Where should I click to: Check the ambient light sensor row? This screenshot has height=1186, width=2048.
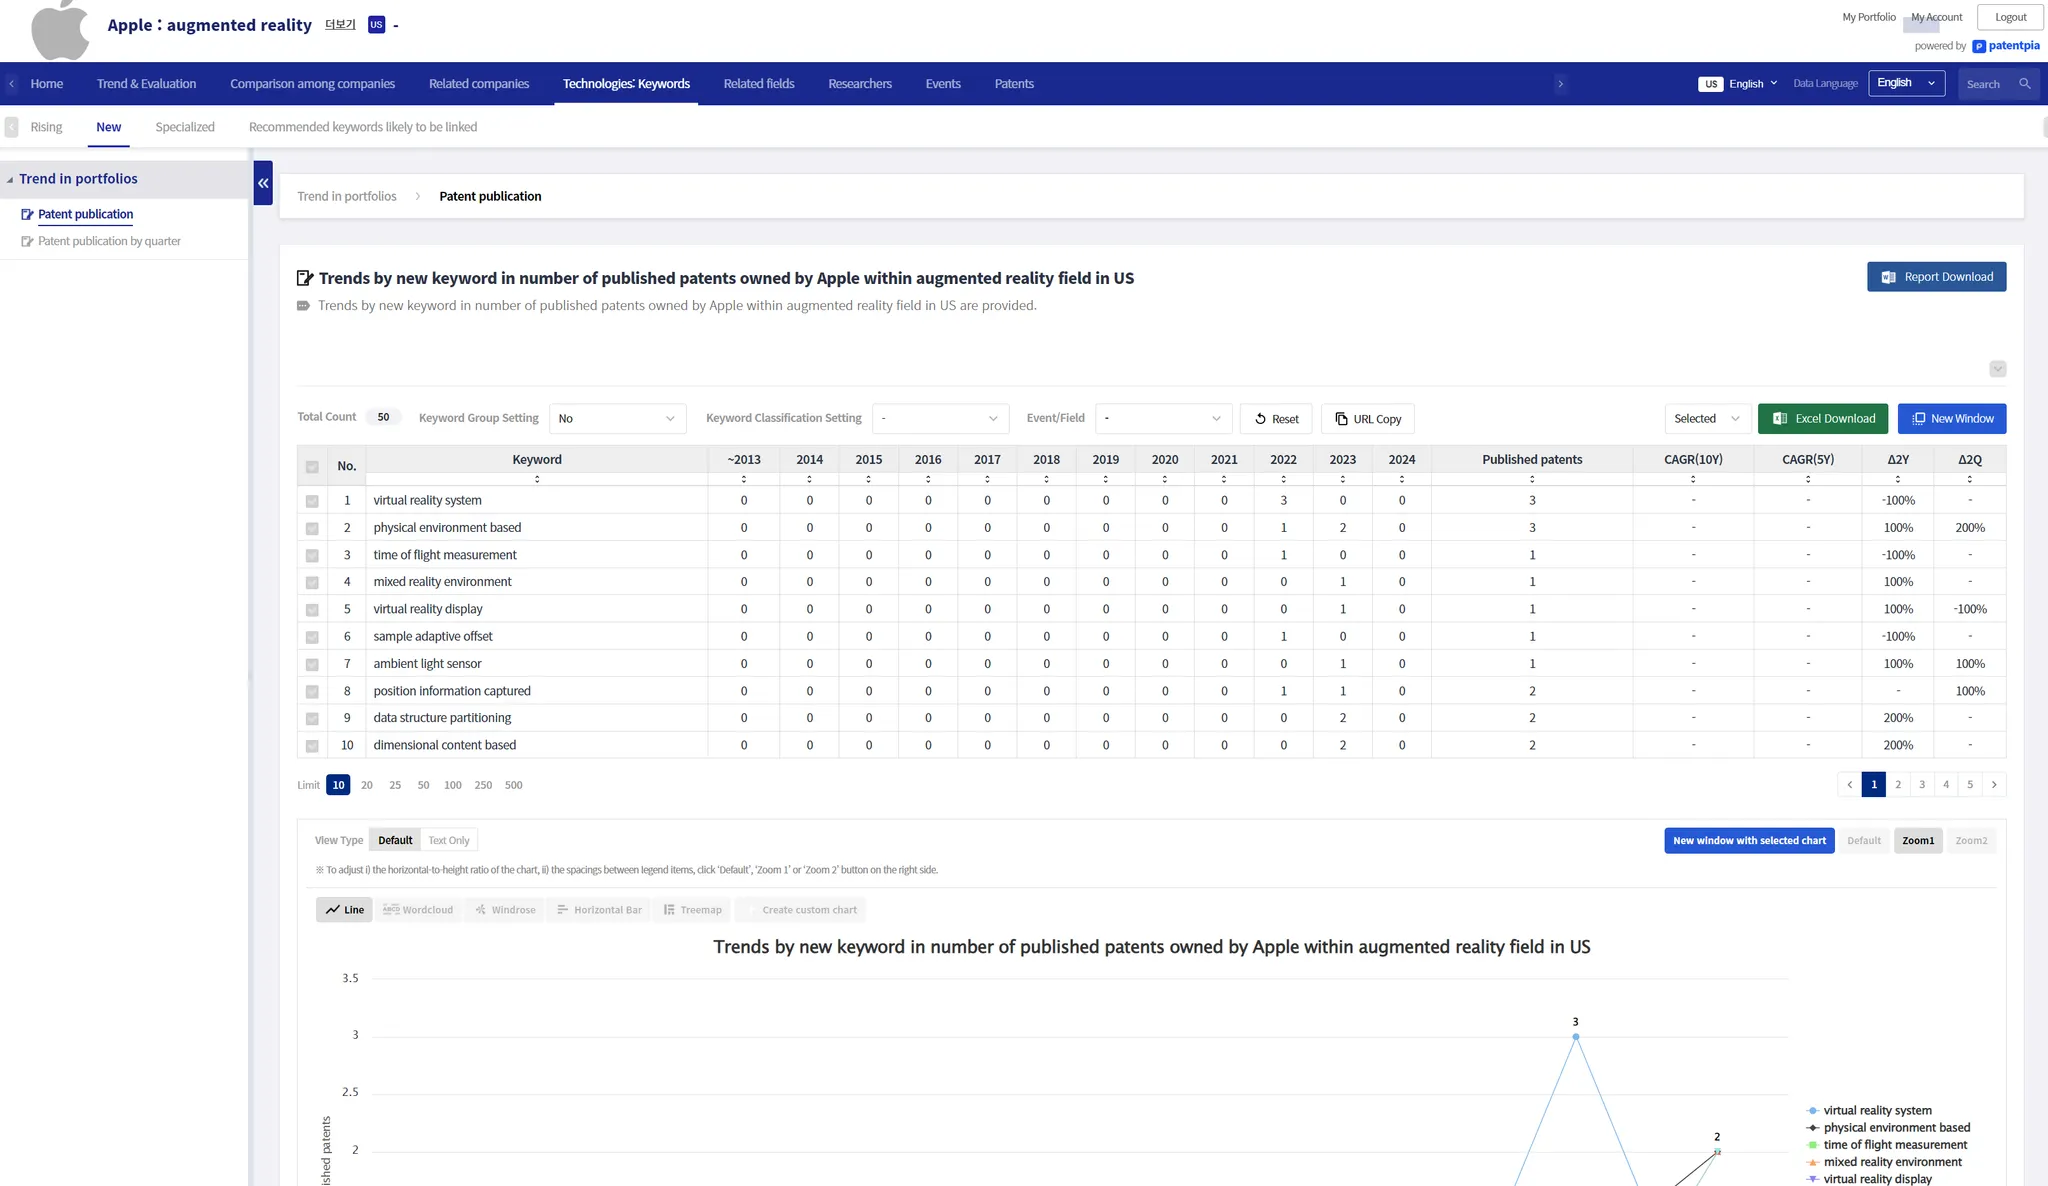click(312, 664)
